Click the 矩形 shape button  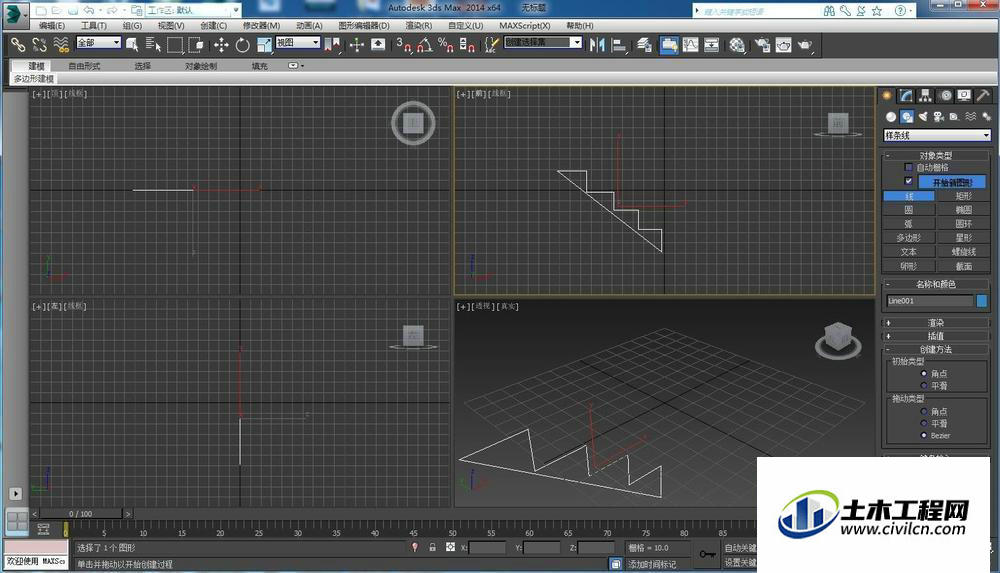(963, 196)
